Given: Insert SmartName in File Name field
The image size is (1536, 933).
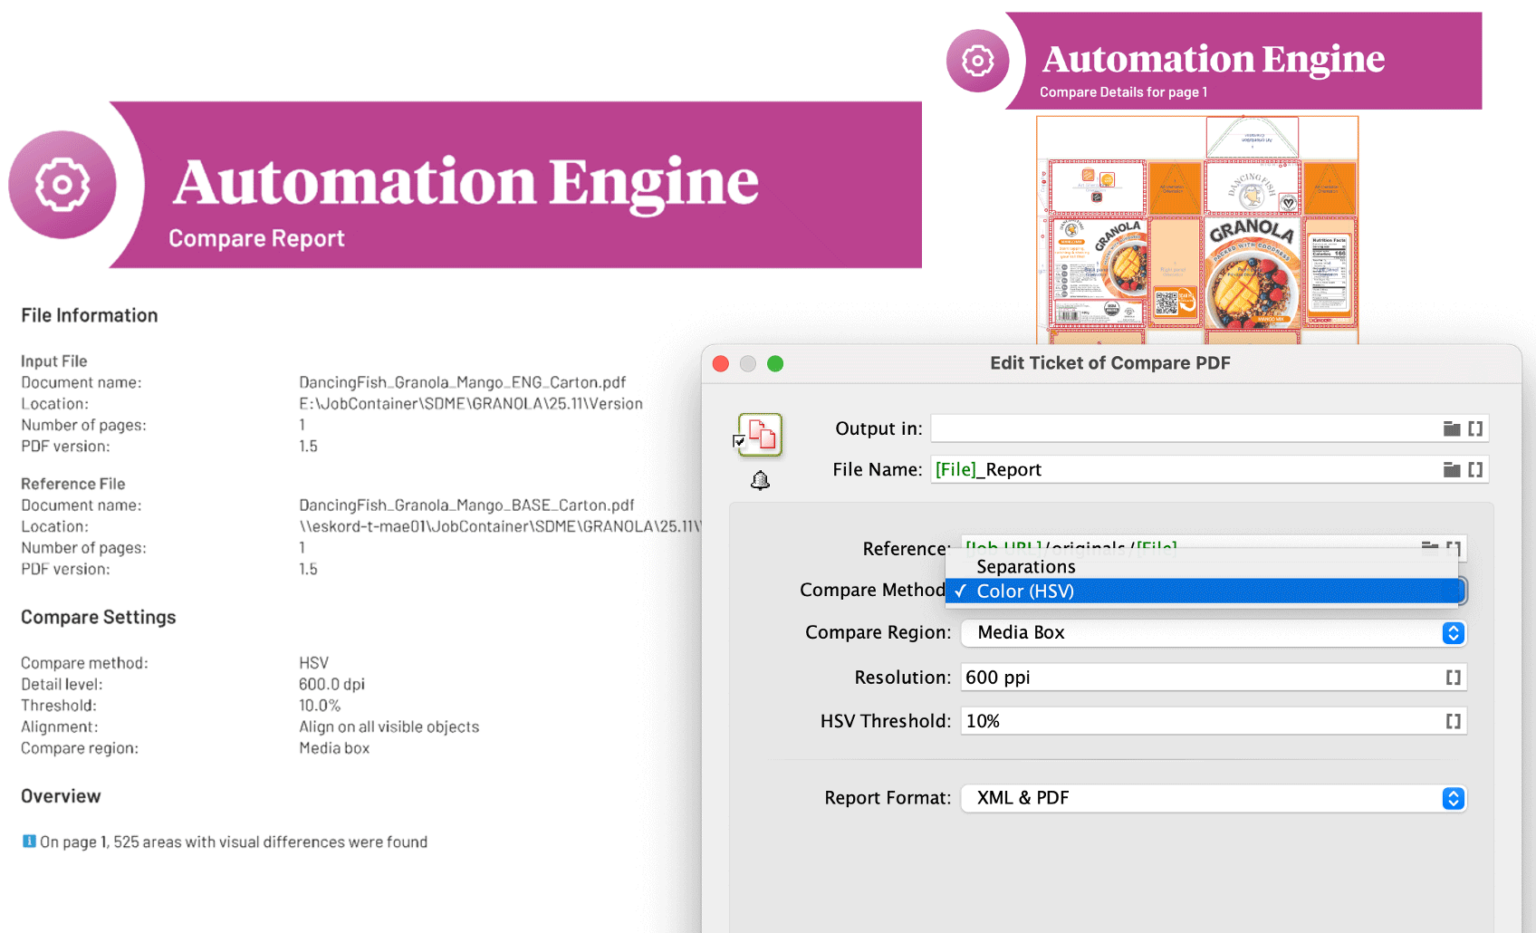Looking at the screenshot, I should point(1475,470).
